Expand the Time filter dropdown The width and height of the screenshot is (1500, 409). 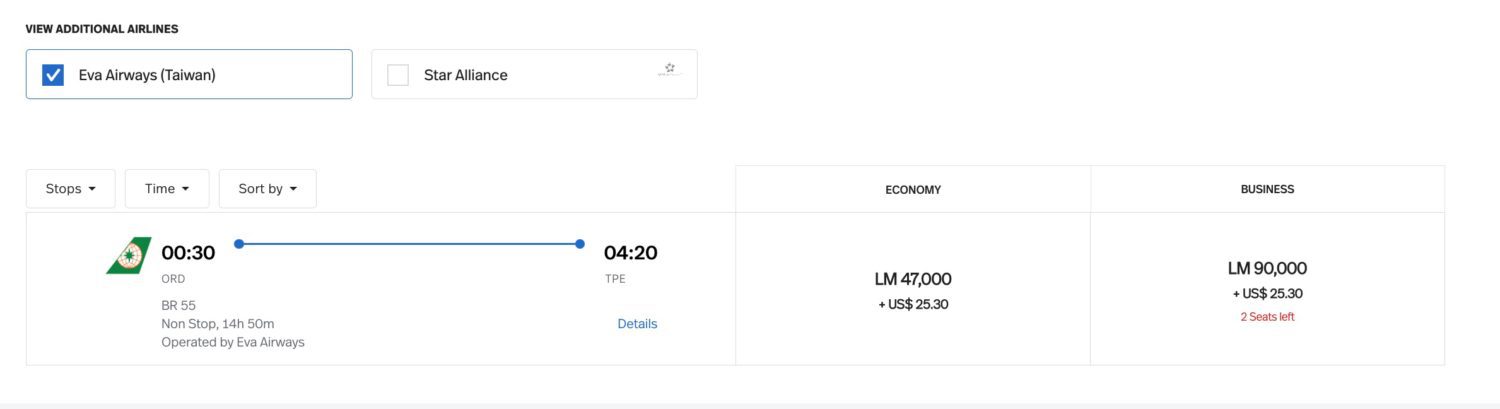(x=167, y=189)
